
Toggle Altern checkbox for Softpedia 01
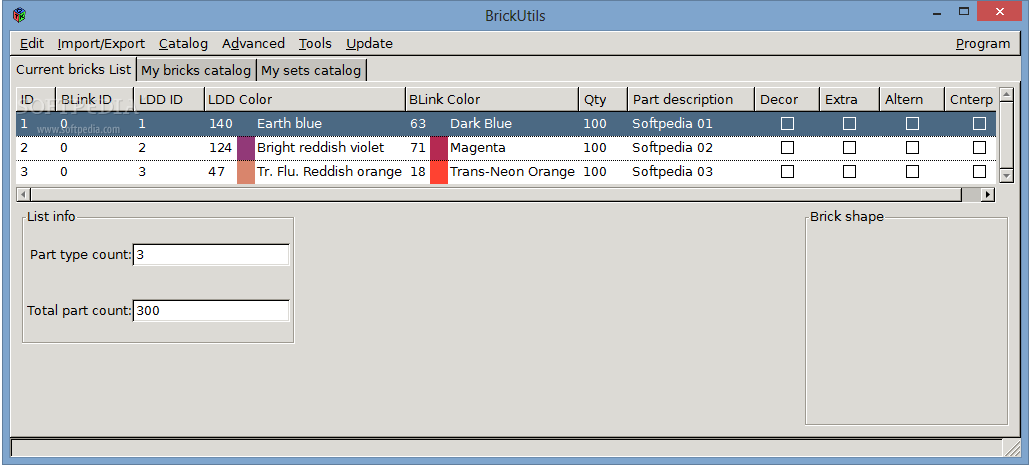point(912,123)
